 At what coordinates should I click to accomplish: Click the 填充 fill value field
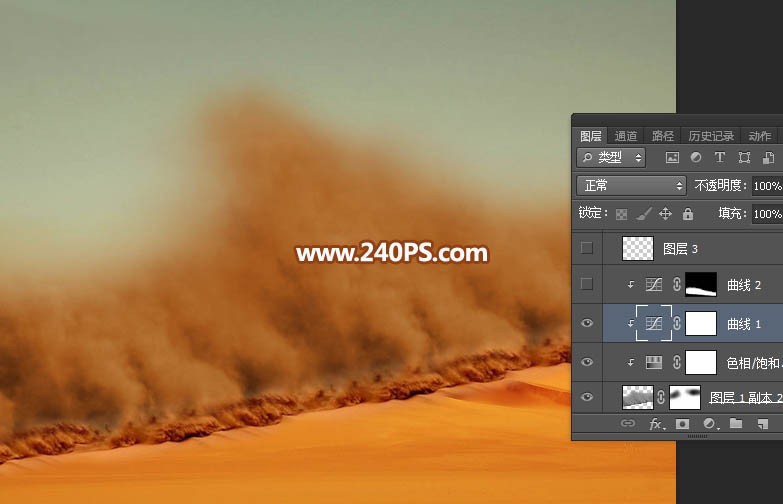tap(768, 214)
